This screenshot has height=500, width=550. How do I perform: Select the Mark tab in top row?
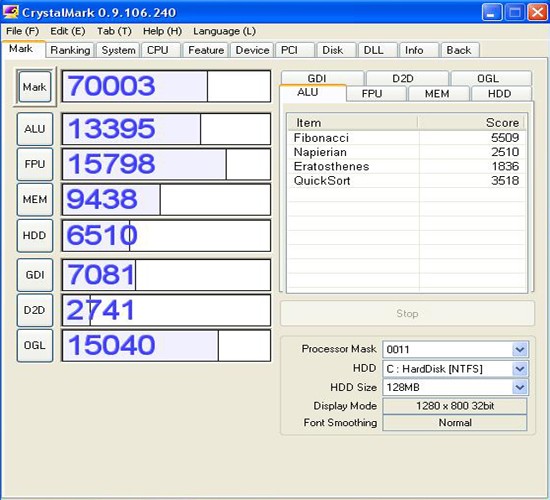[x=23, y=49]
